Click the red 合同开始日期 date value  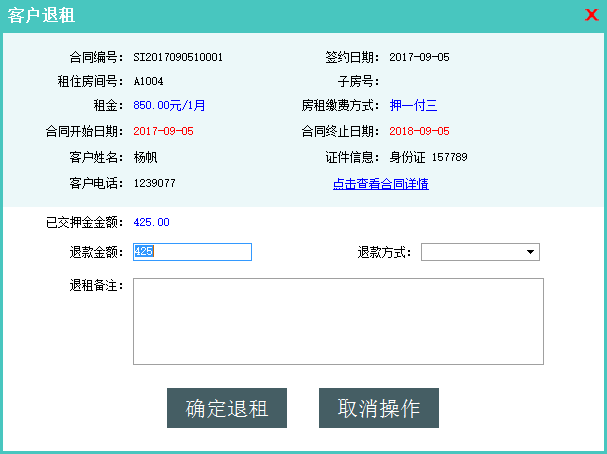pyautogui.click(x=163, y=131)
